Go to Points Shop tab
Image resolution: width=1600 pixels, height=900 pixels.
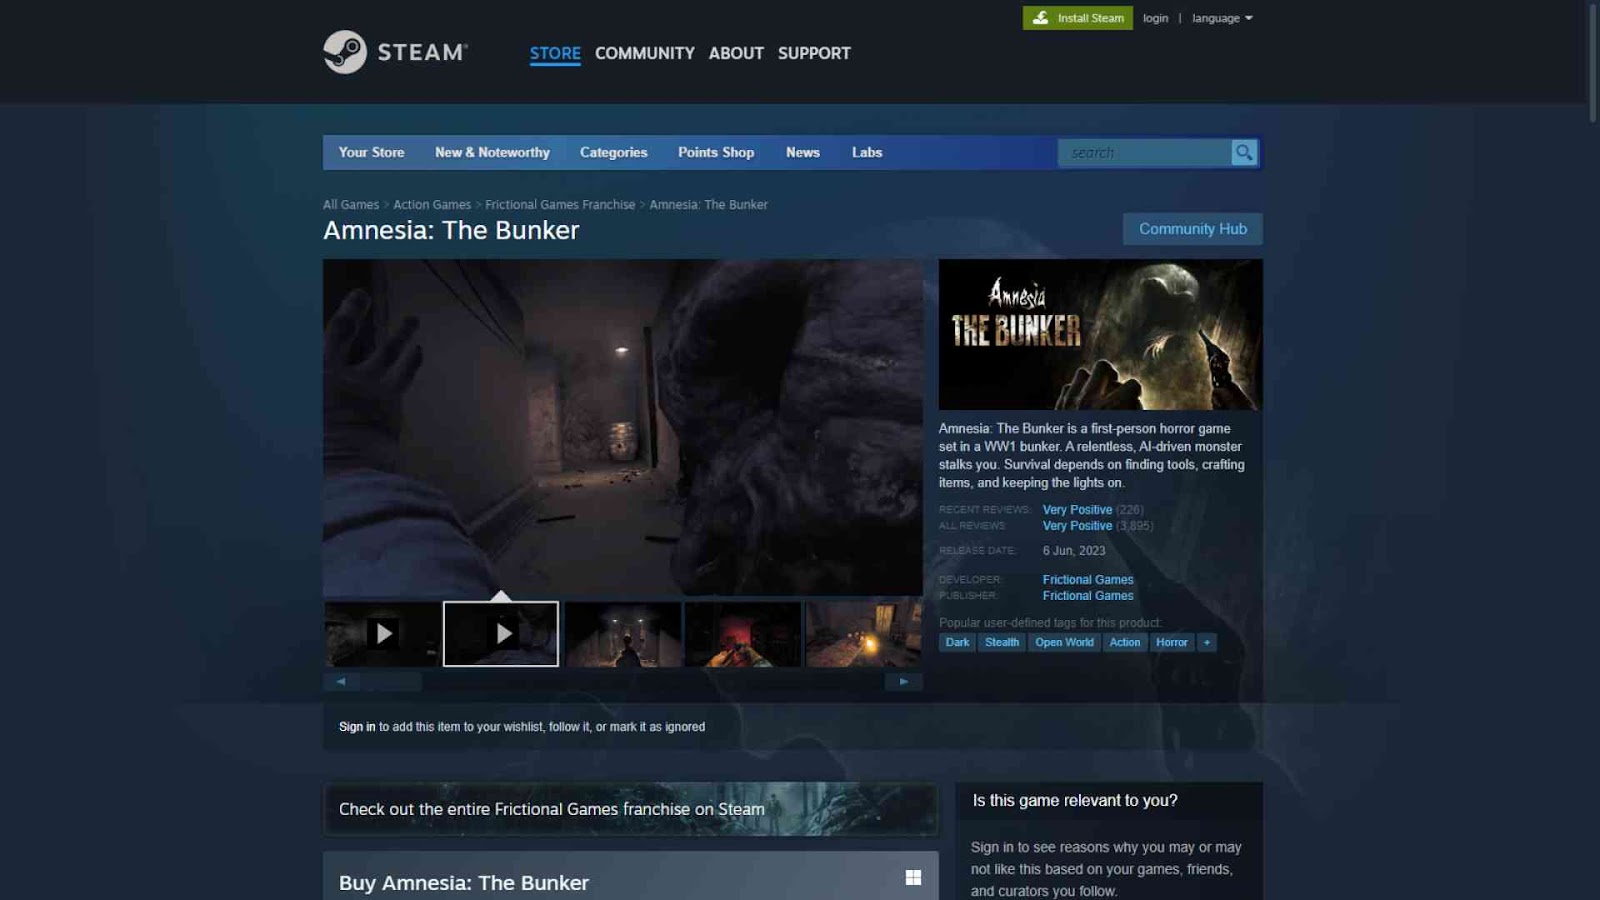(x=716, y=152)
